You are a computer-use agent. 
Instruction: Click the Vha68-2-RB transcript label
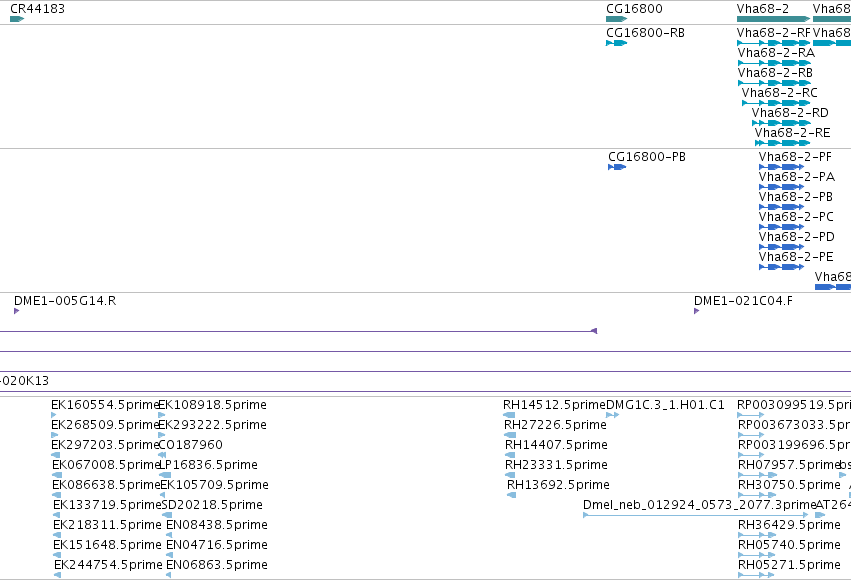tap(775, 73)
